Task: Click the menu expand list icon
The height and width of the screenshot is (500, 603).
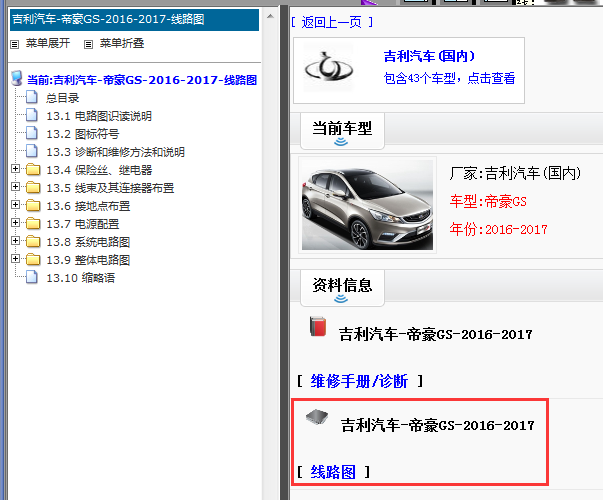Action: tap(15, 44)
